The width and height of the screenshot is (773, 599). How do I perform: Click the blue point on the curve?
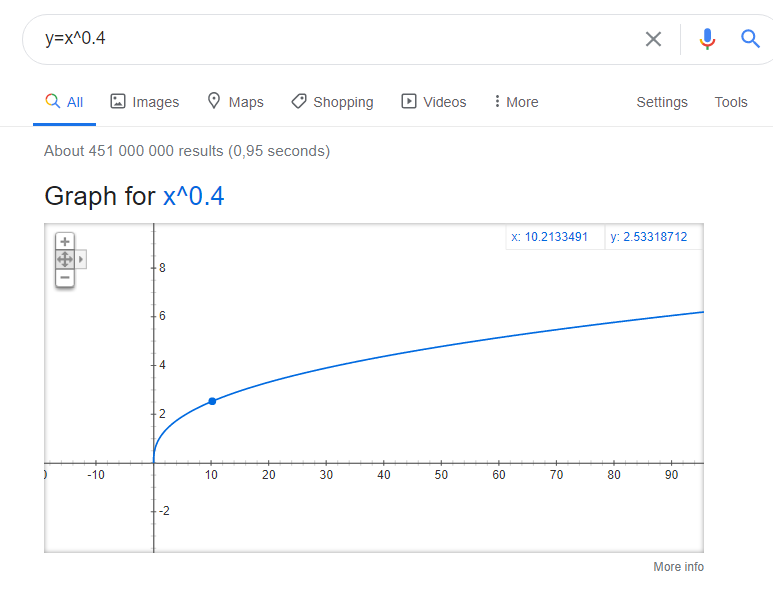click(x=212, y=401)
